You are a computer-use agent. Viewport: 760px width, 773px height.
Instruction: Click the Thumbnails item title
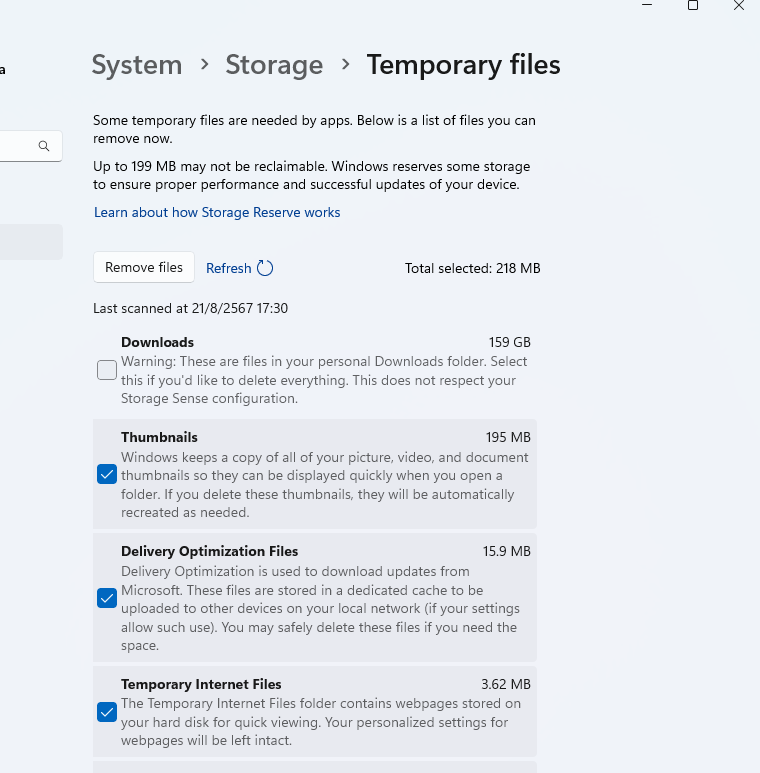[x=159, y=437]
